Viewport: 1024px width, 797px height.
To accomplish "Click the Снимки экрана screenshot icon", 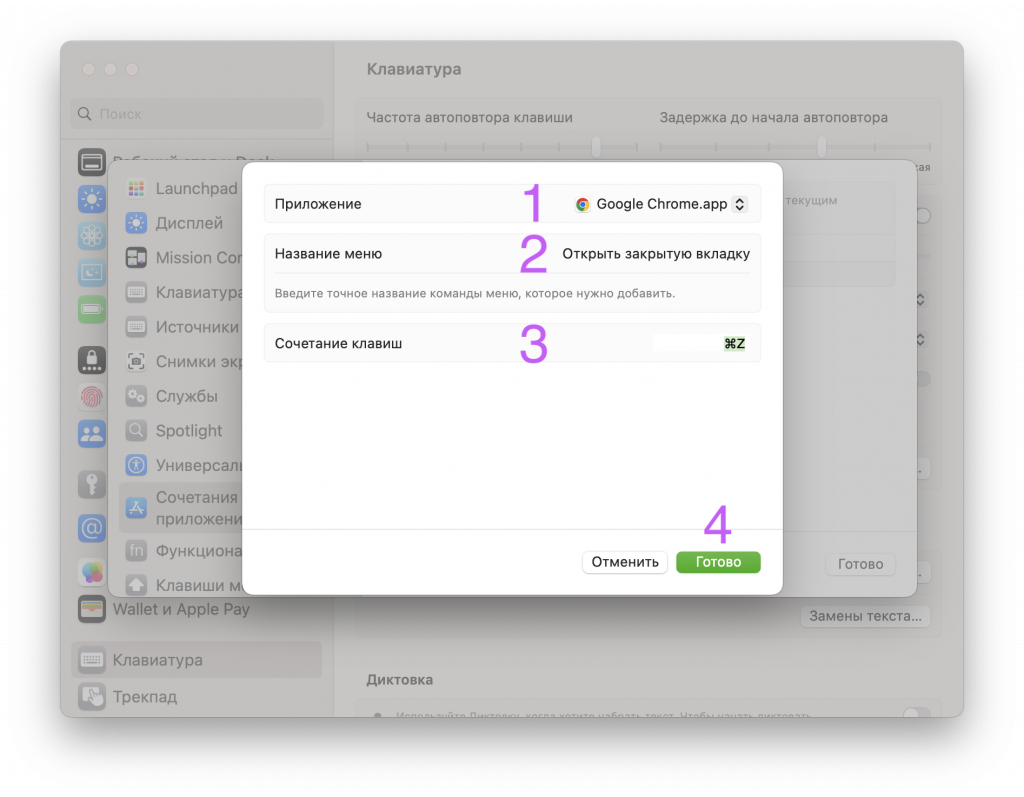I will click(136, 361).
